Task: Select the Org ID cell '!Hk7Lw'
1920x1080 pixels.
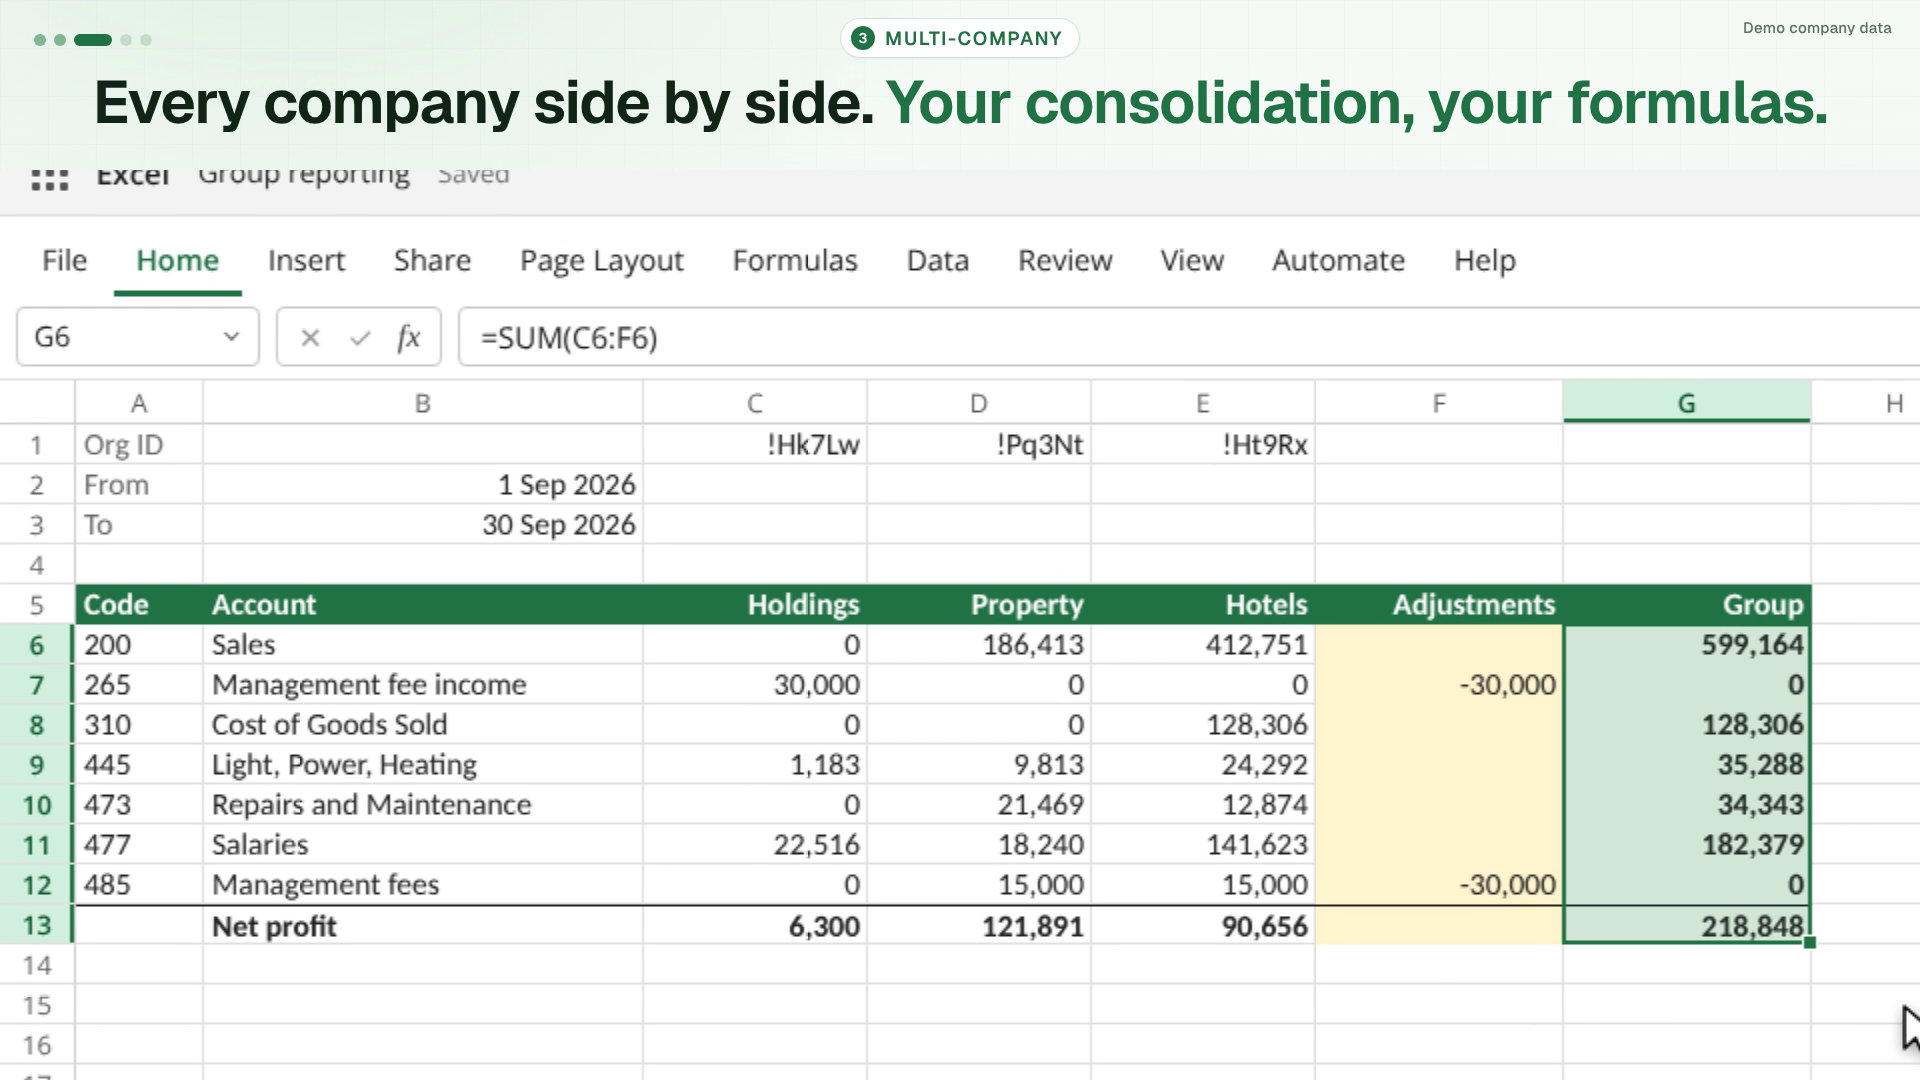Action: coord(755,445)
